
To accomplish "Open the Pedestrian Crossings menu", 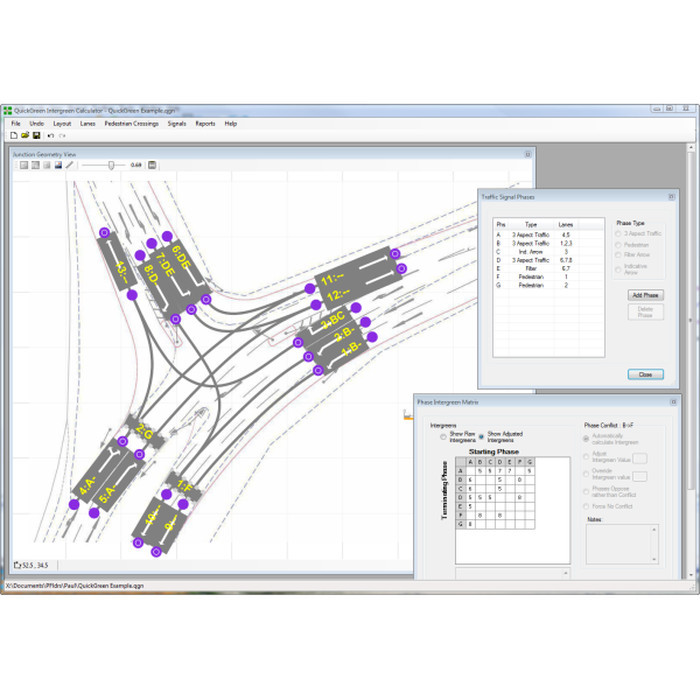I will 131,123.
